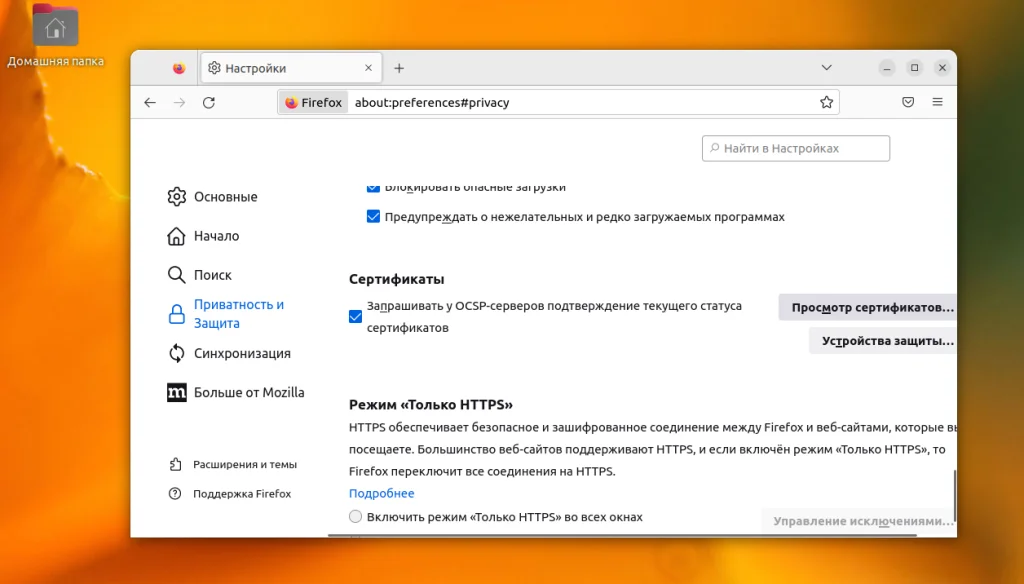Open Начало settings via the home icon
The height and width of the screenshot is (584, 1024).
176,235
